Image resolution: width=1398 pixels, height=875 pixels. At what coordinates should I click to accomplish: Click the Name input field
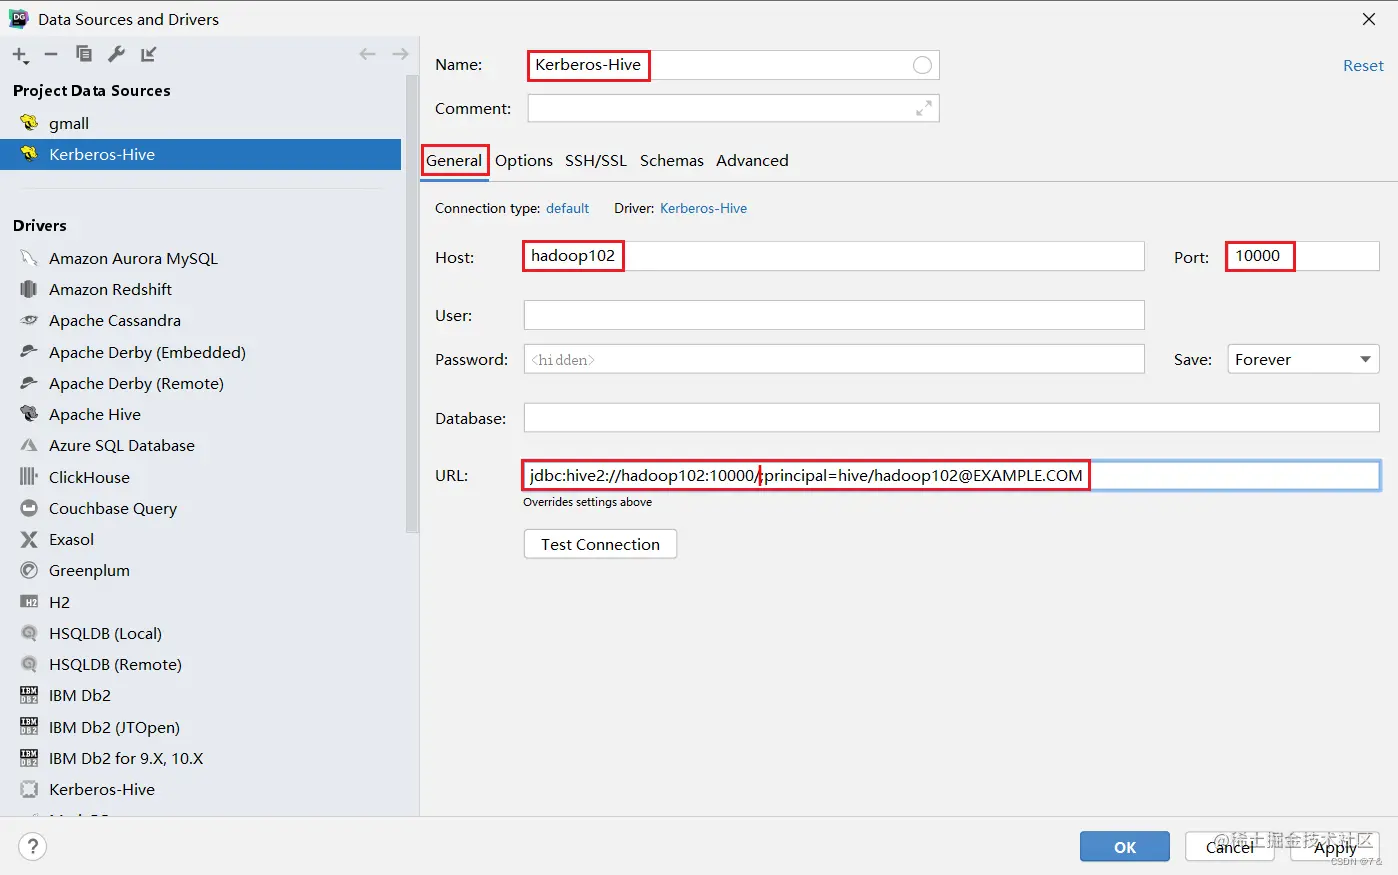point(733,65)
